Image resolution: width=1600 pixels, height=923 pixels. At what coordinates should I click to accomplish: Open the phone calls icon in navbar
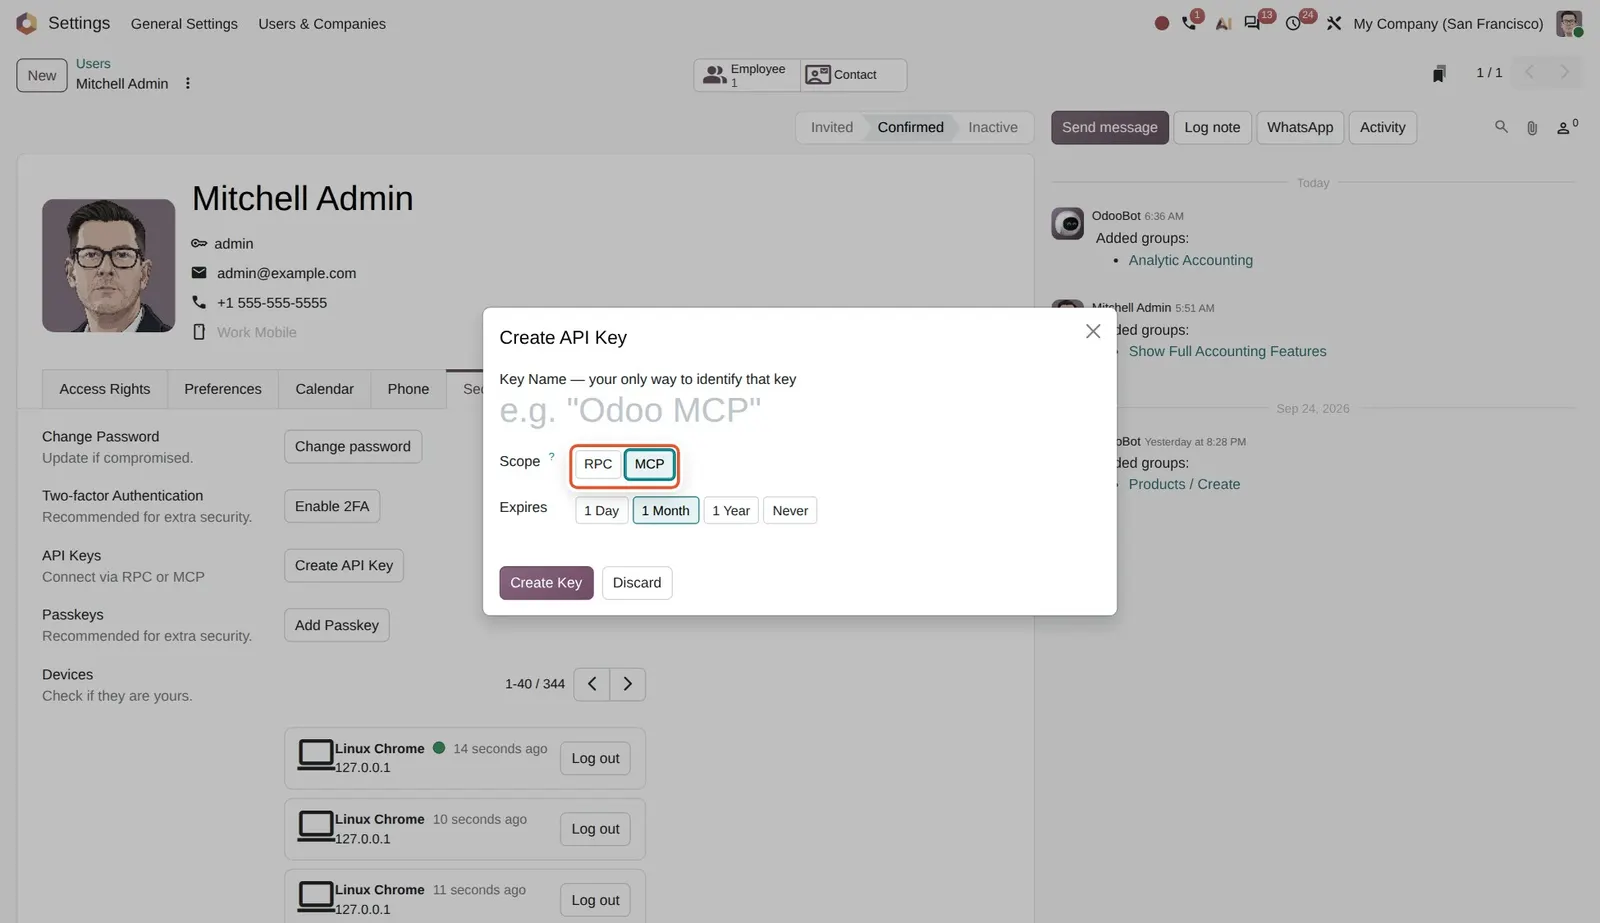coord(1189,23)
